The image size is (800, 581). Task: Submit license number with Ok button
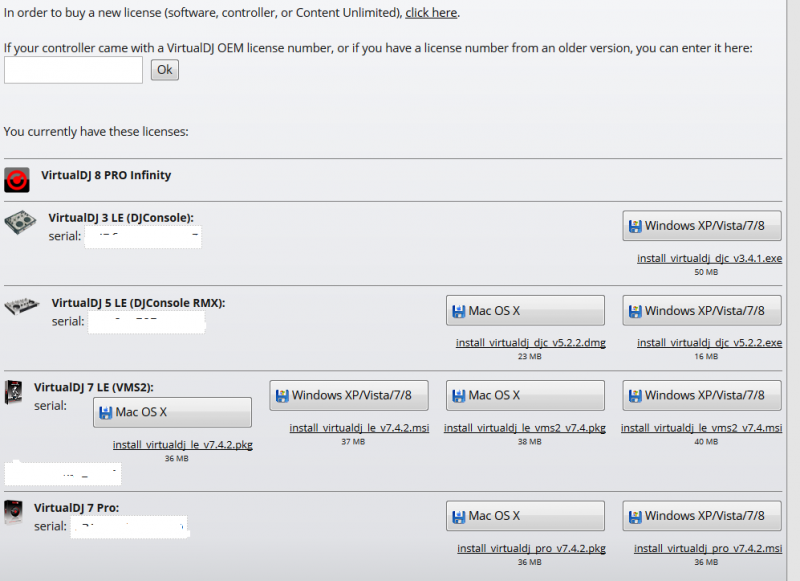[x=164, y=69]
